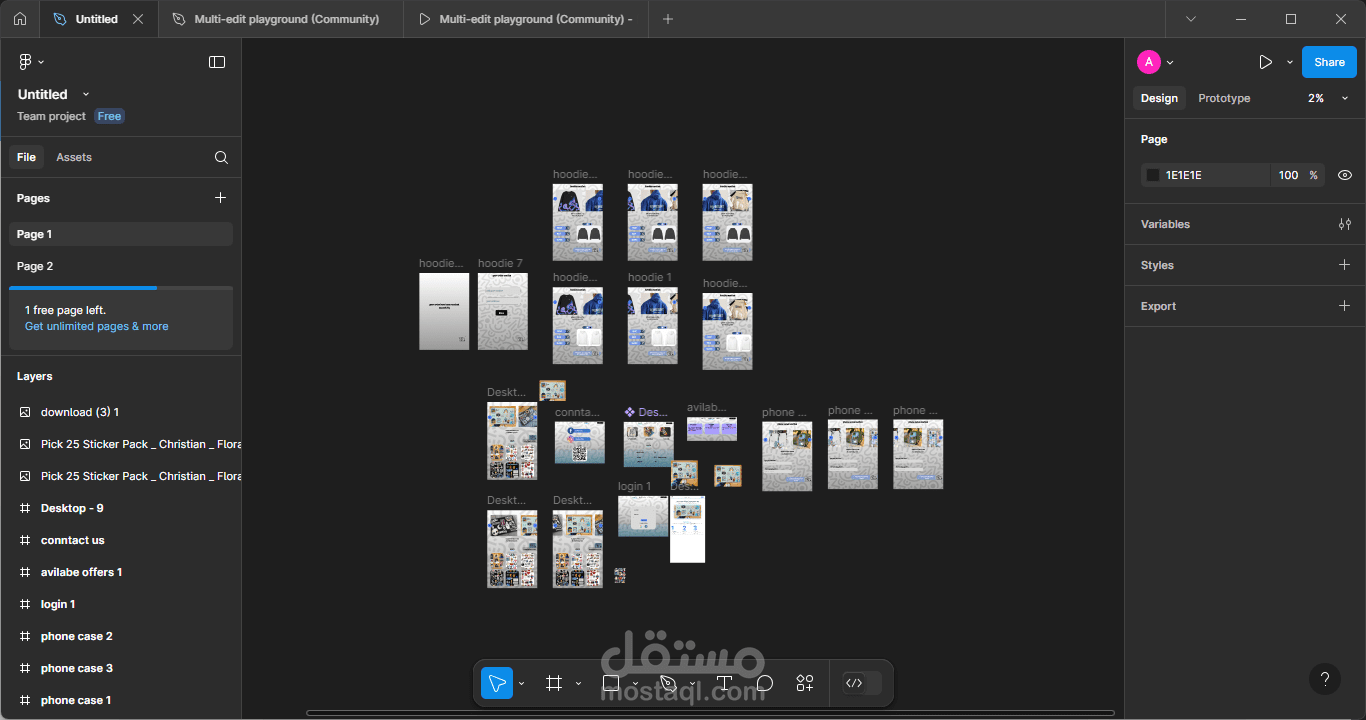Add a new tab with plus
The image size is (1366, 720).
click(x=668, y=19)
